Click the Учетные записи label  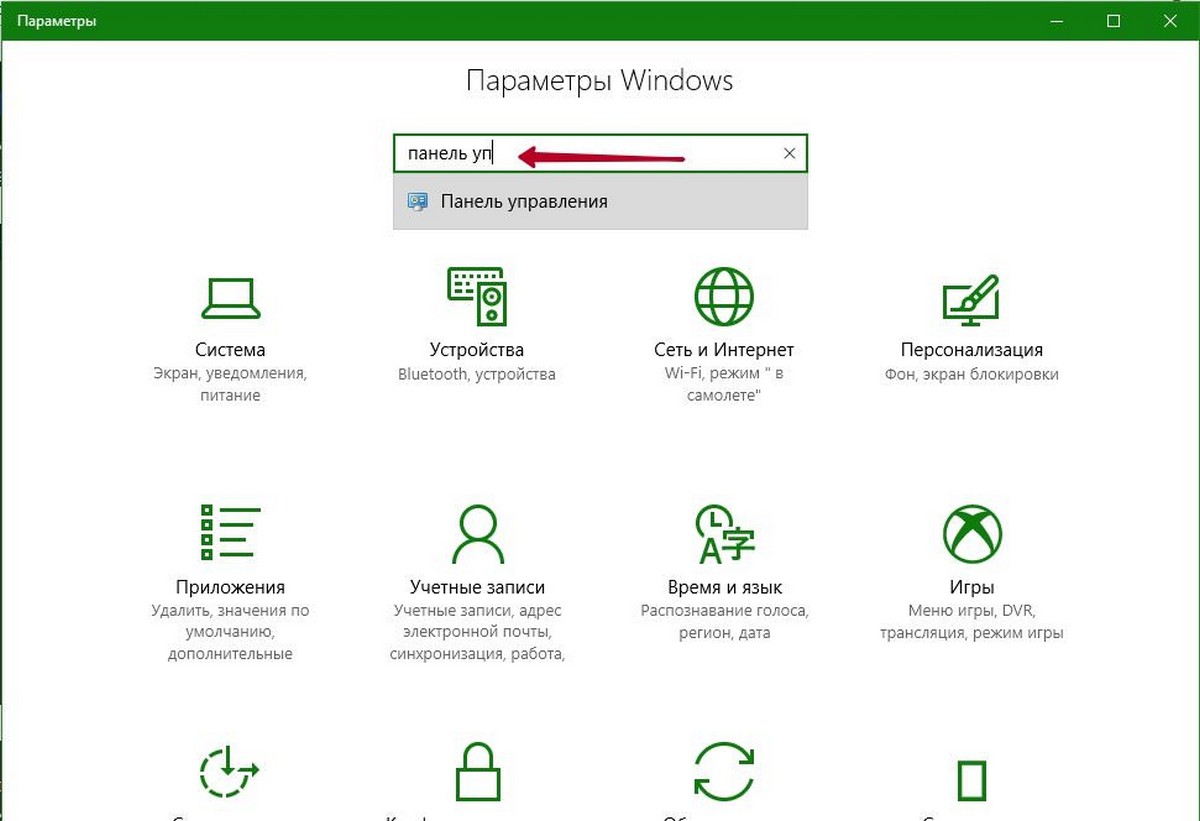tap(477, 587)
